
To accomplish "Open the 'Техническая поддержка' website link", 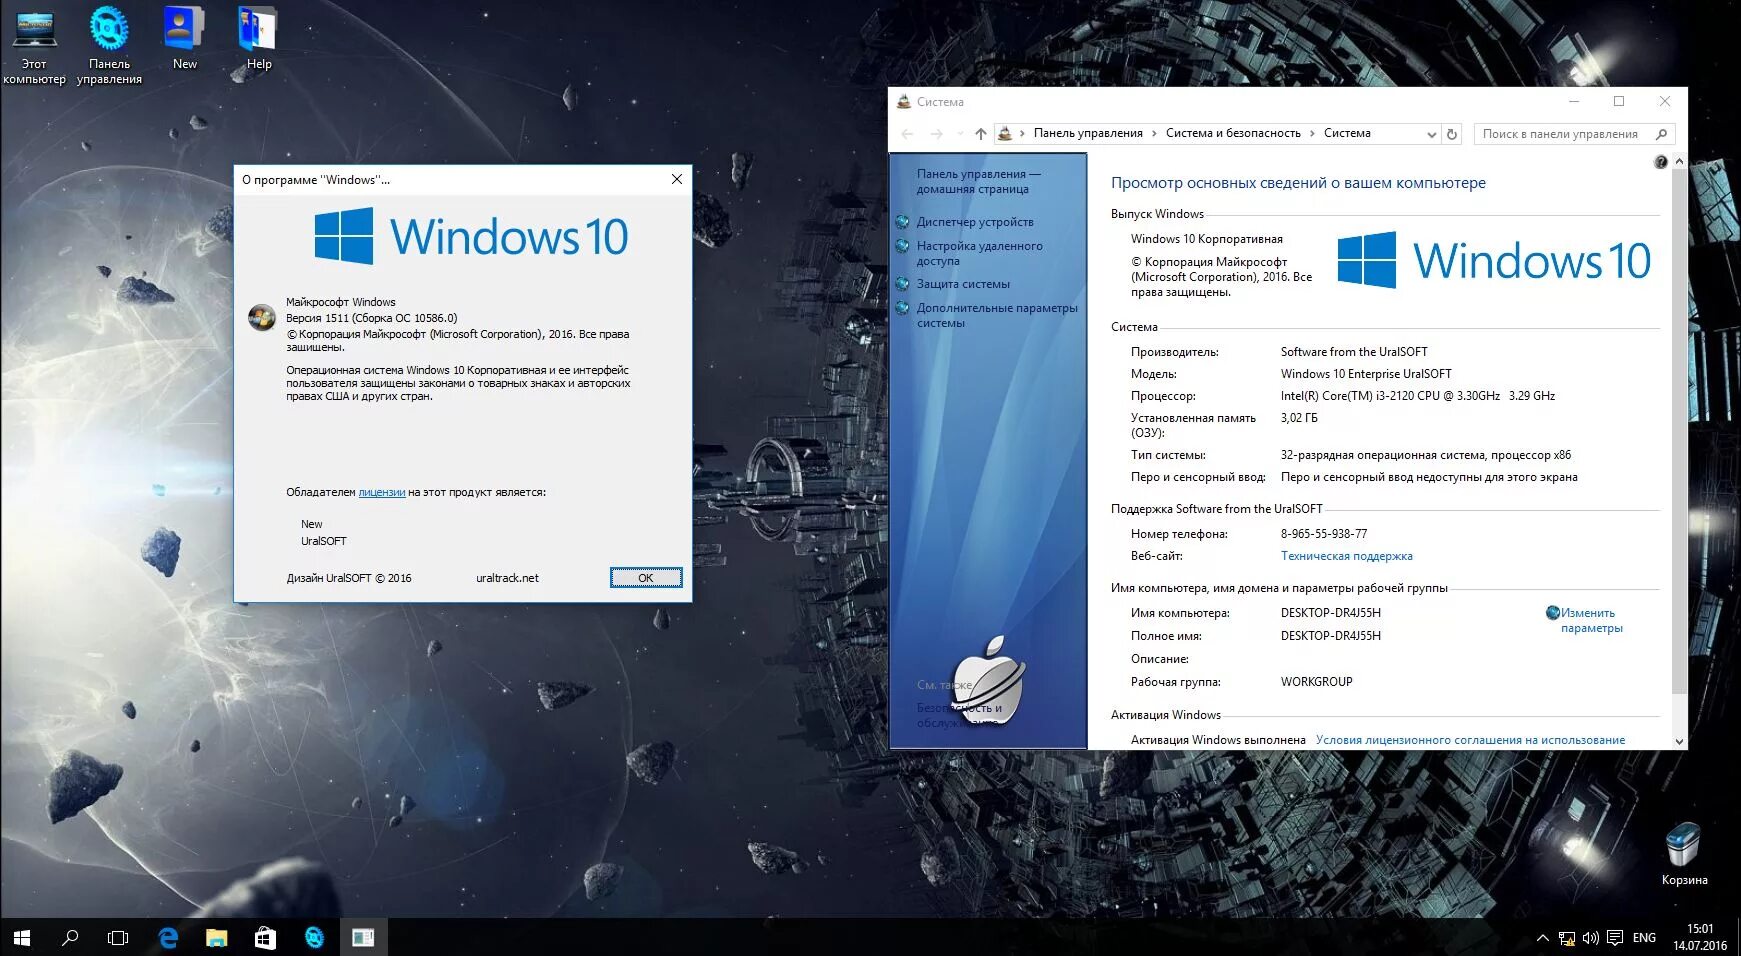I will (x=1346, y=556).
